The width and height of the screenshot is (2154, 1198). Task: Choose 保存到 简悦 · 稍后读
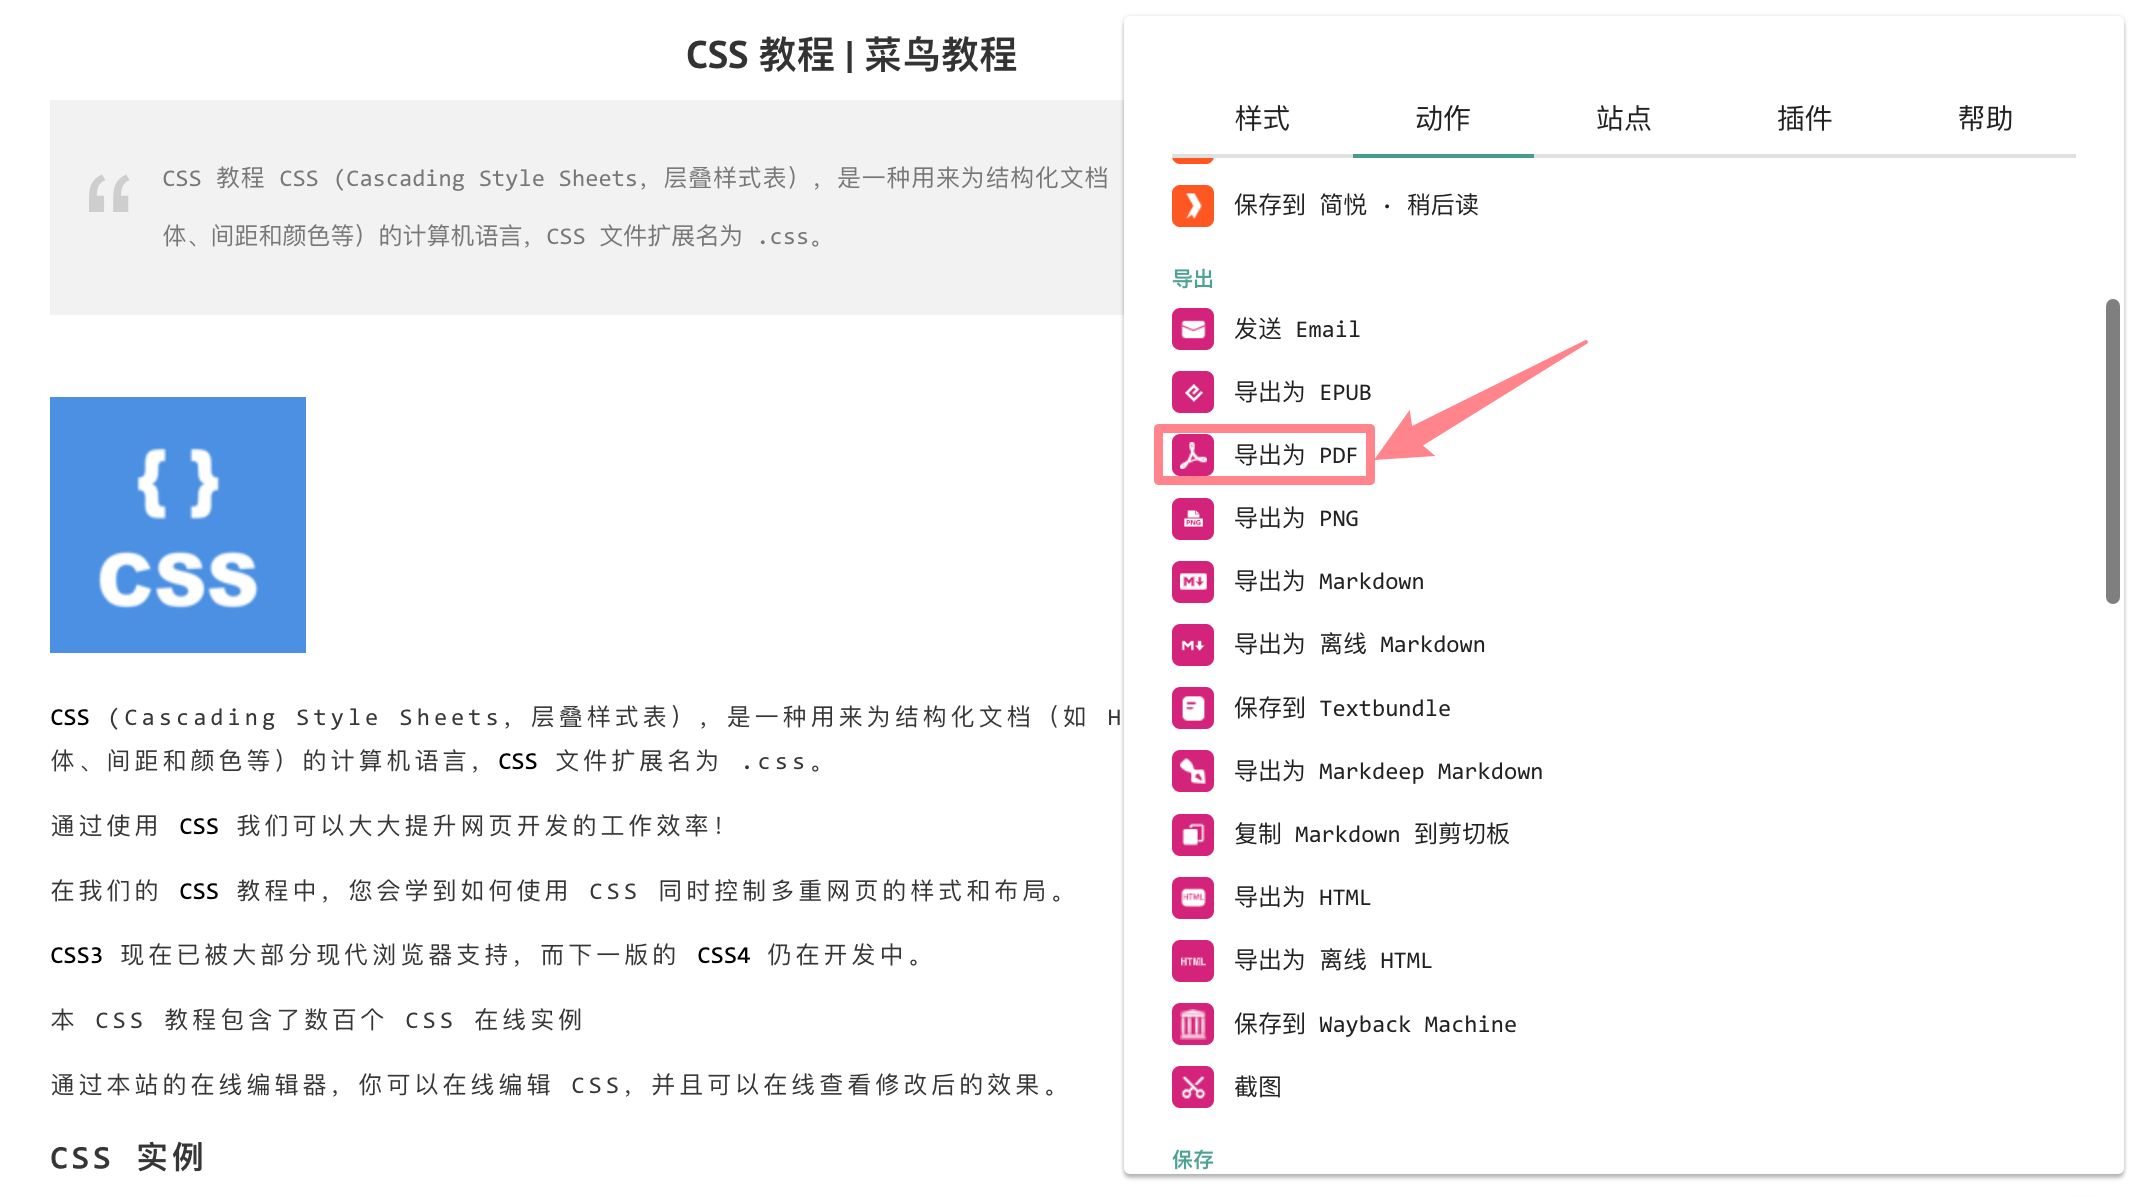1356,205
